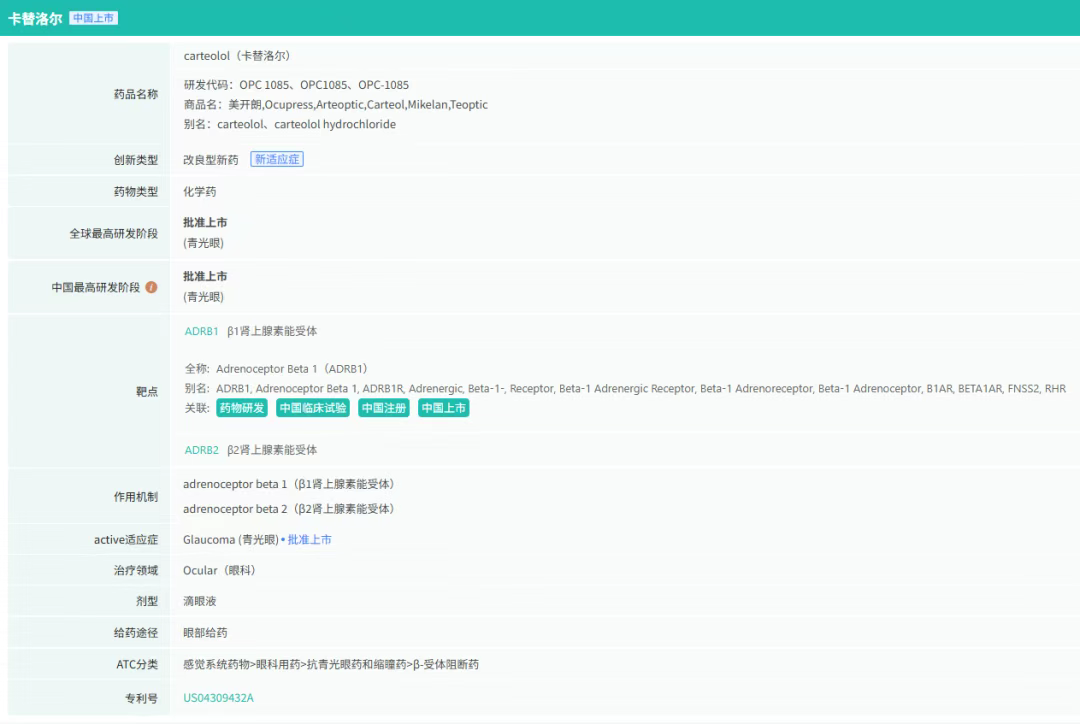Click the 中国注册 related button
The image size is (1080, 724).
[x=384, y=408]
